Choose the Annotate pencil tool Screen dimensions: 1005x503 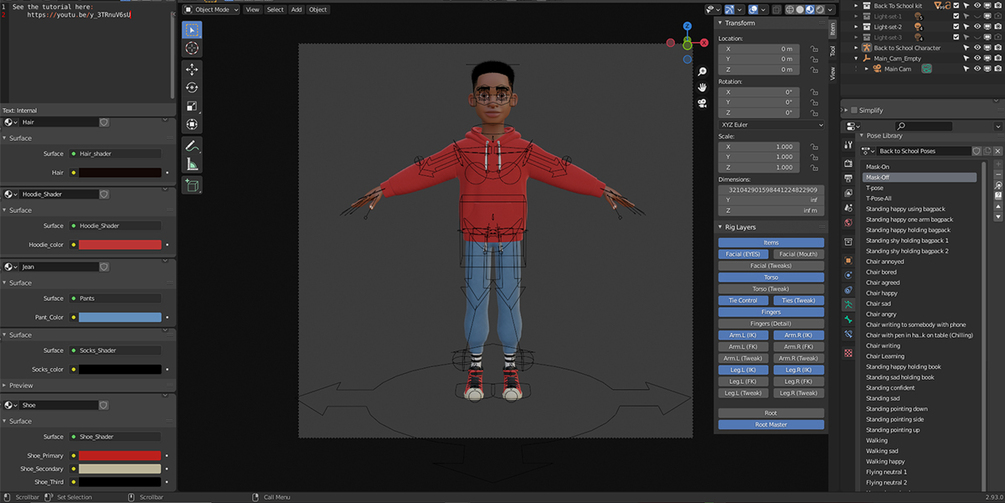tap(192, 146)
